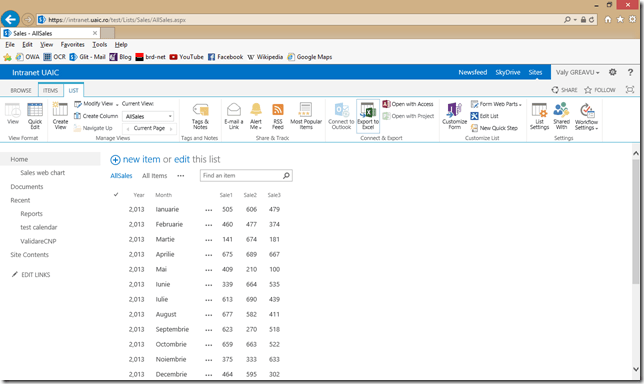The height and width of the screenshot is (384, 644).
Task: Open the views ellipsis next to All Items
Action: pyautogui.click(x=181, y=175)
